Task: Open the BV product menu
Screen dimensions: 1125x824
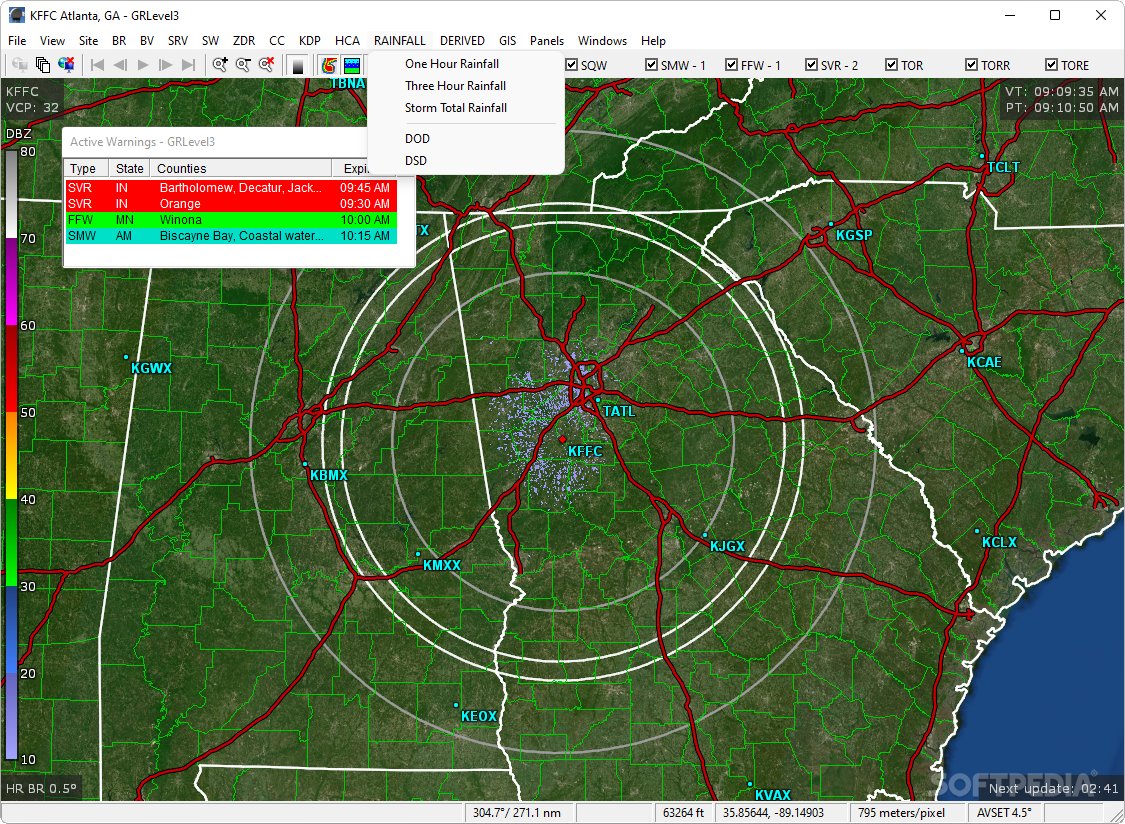Action: [x=147, y=41]
